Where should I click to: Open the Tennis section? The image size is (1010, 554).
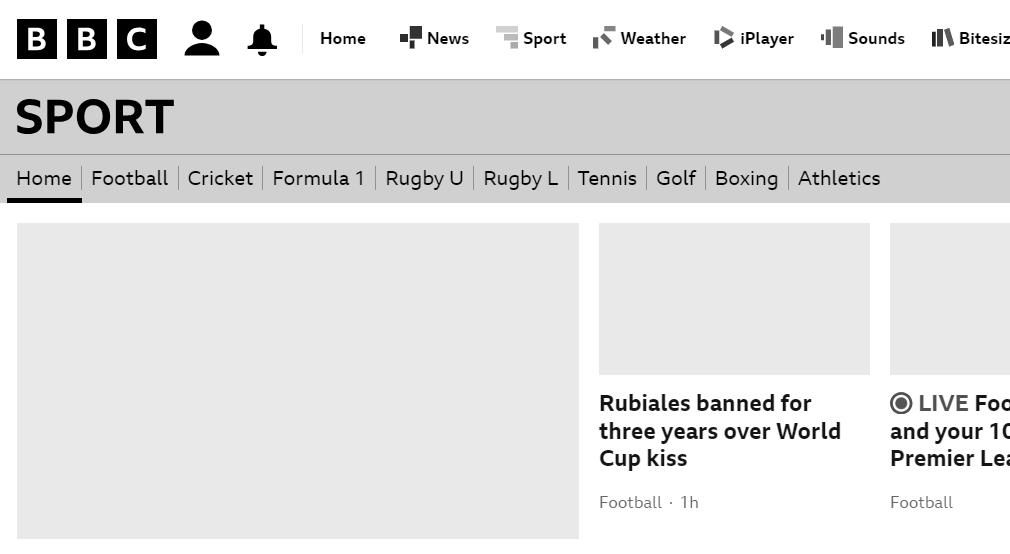[606, 178]
